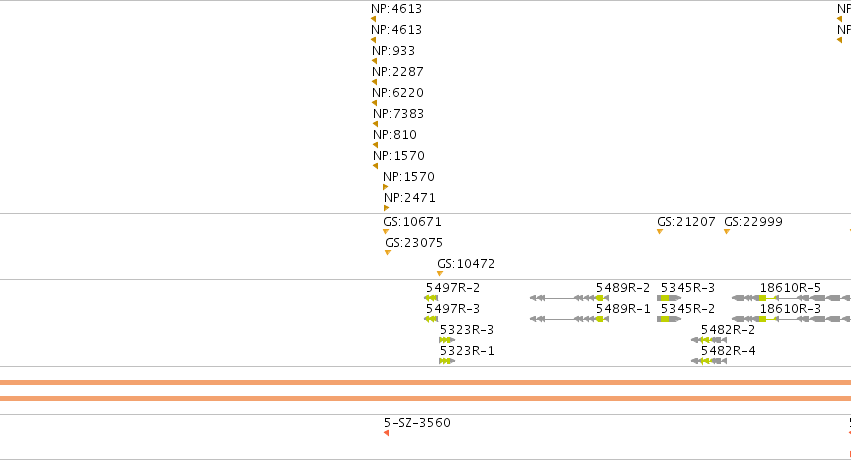The width and height of the screenshot is (851, 460).
Task: Click the NP:2287 feature label
Action: (x=398, y=72)
